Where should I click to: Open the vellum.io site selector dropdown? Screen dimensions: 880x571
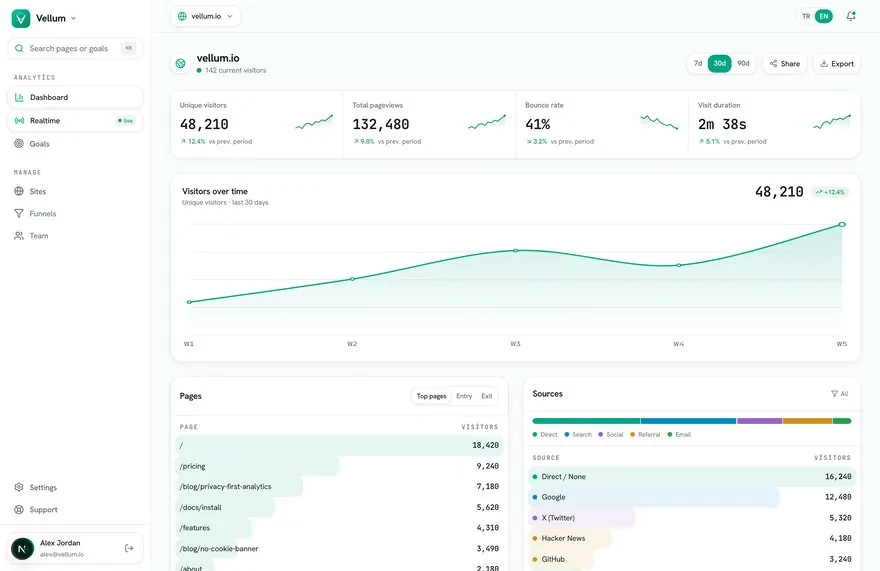coord(205,16)
